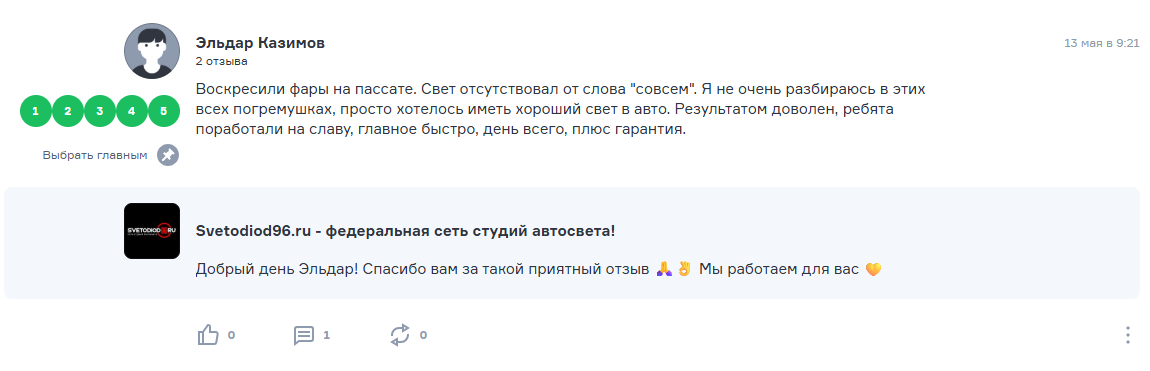Open Эльдар Казимов profile name link
This screenshot has width=1150, height=371.
[260, 43]
